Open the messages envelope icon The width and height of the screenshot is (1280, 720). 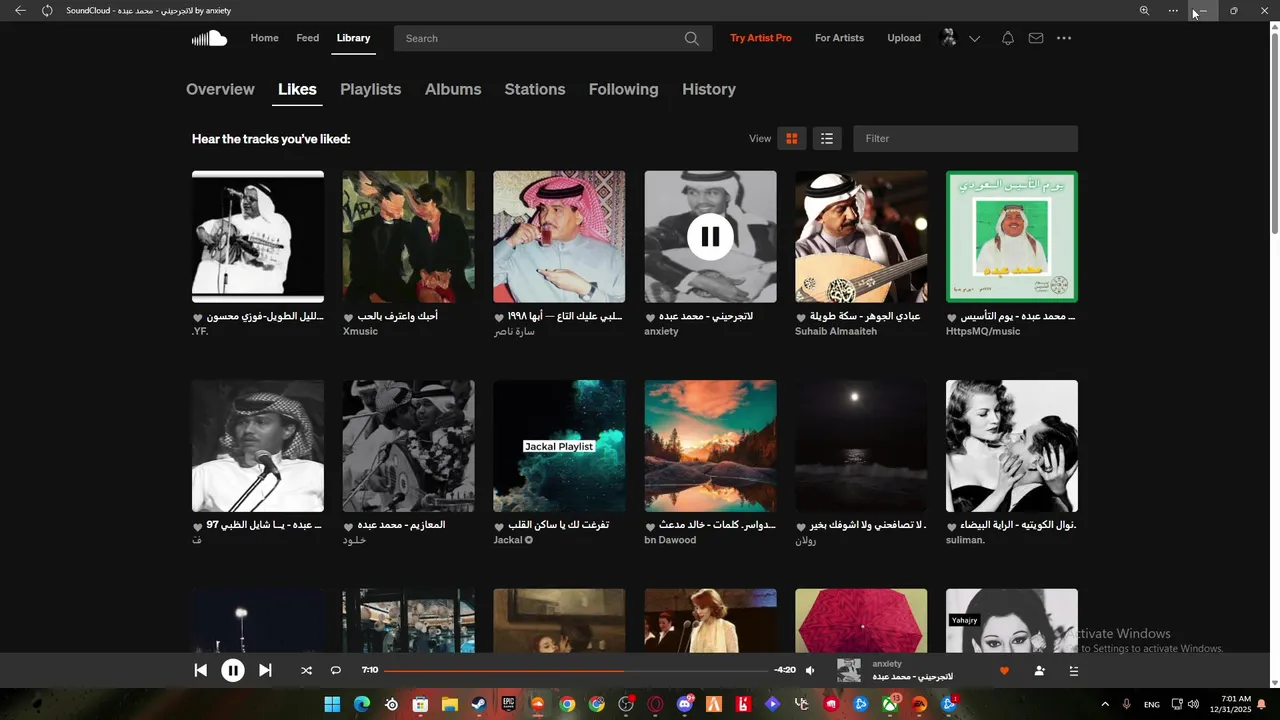1036,38
